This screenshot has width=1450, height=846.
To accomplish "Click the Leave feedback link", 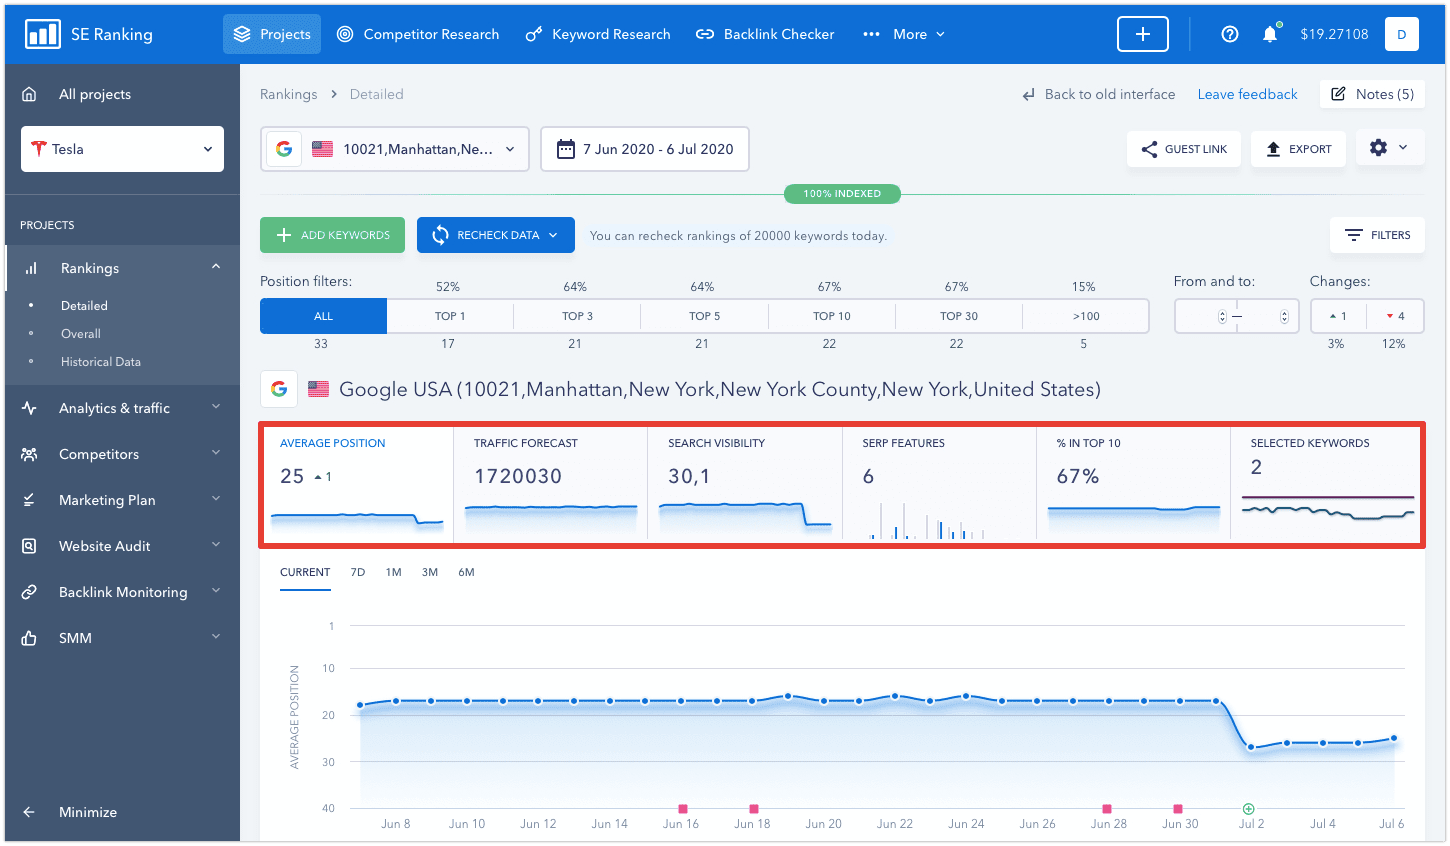I will [1247, 94].
